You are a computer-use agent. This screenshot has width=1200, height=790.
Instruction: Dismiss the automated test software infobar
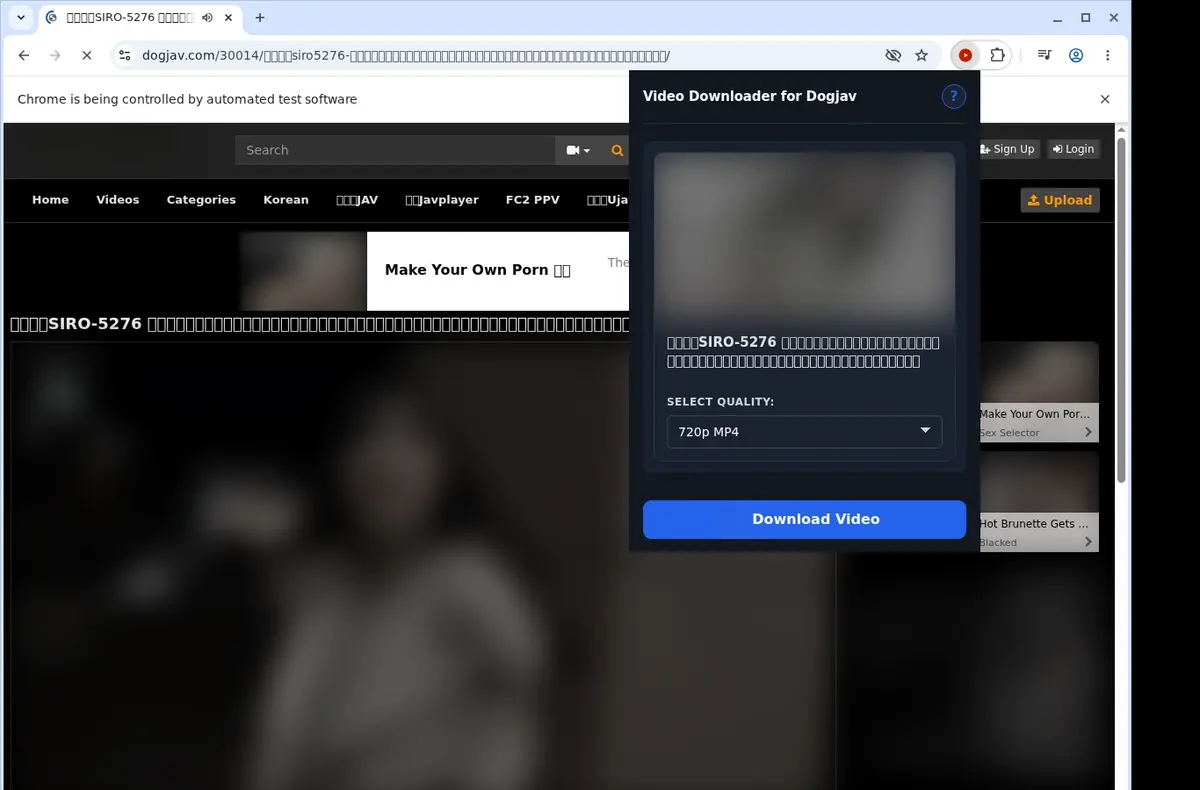1105,99
